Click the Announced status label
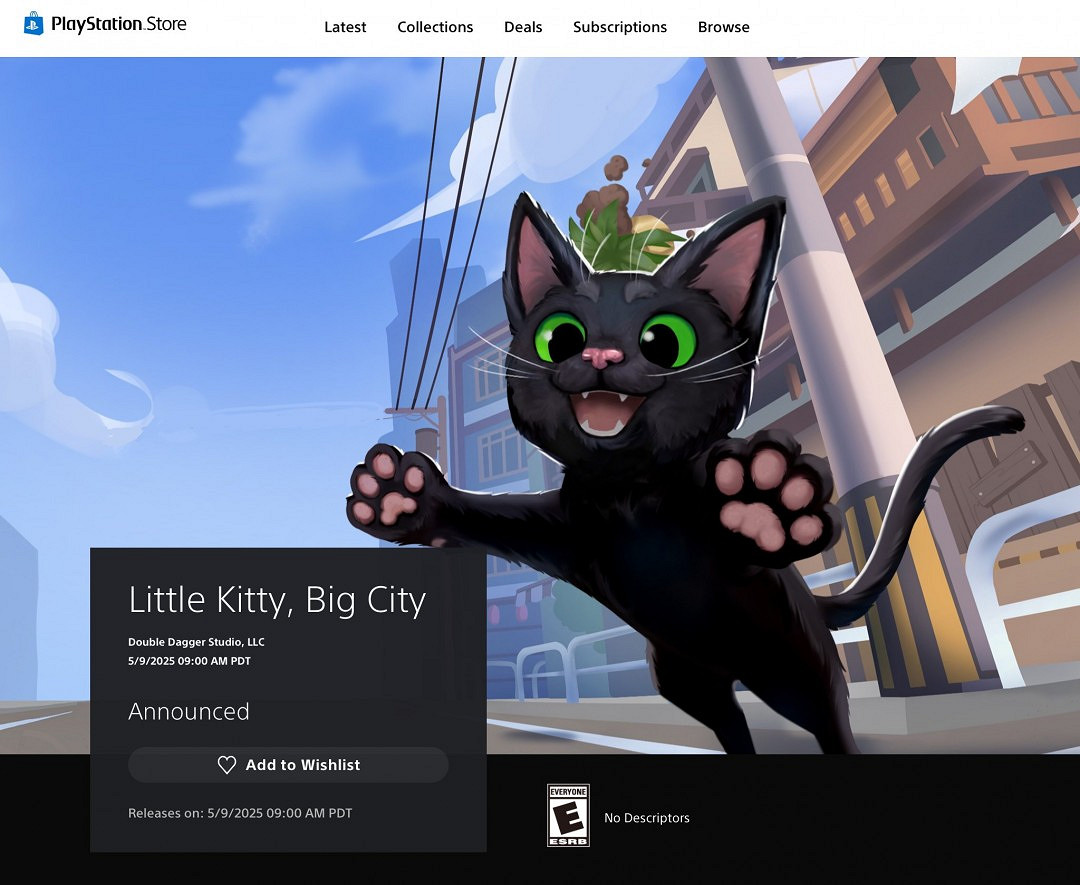The image size is (1080, 885). click(189, 712)
